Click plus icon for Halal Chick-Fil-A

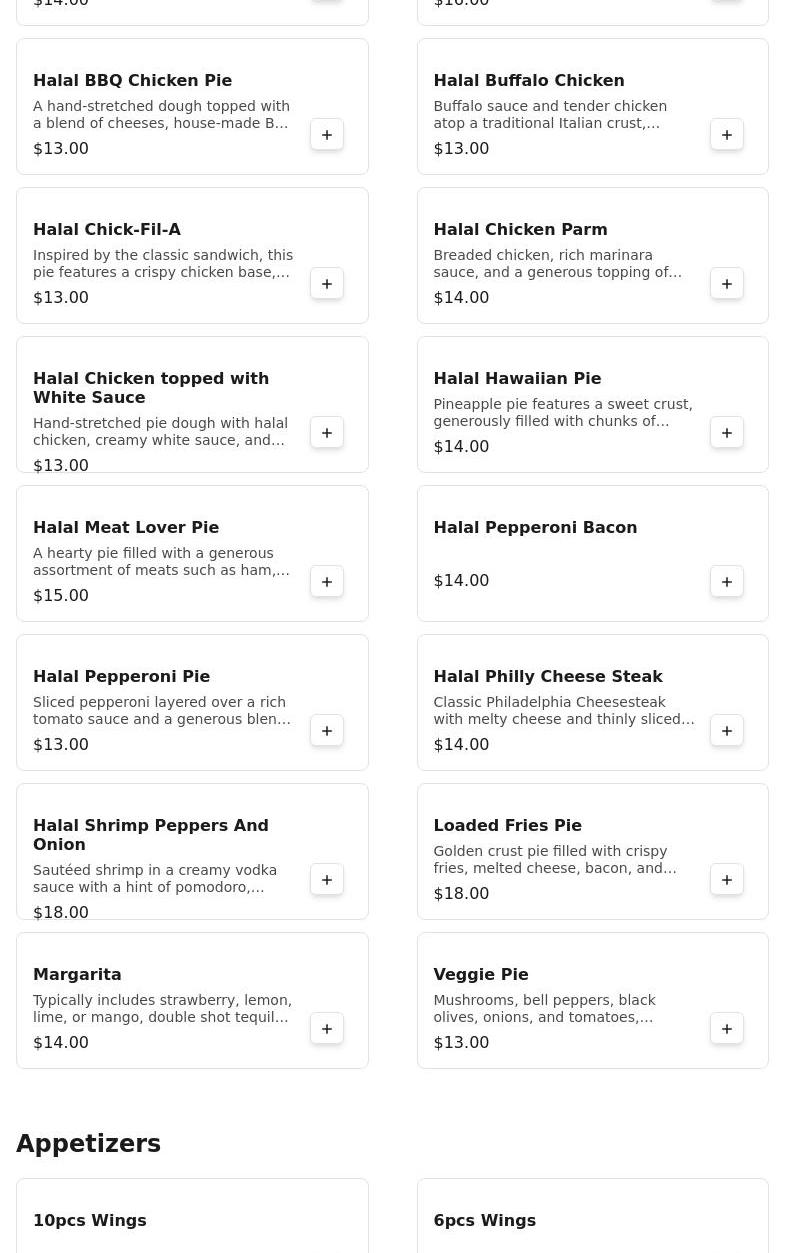point(327,284)
